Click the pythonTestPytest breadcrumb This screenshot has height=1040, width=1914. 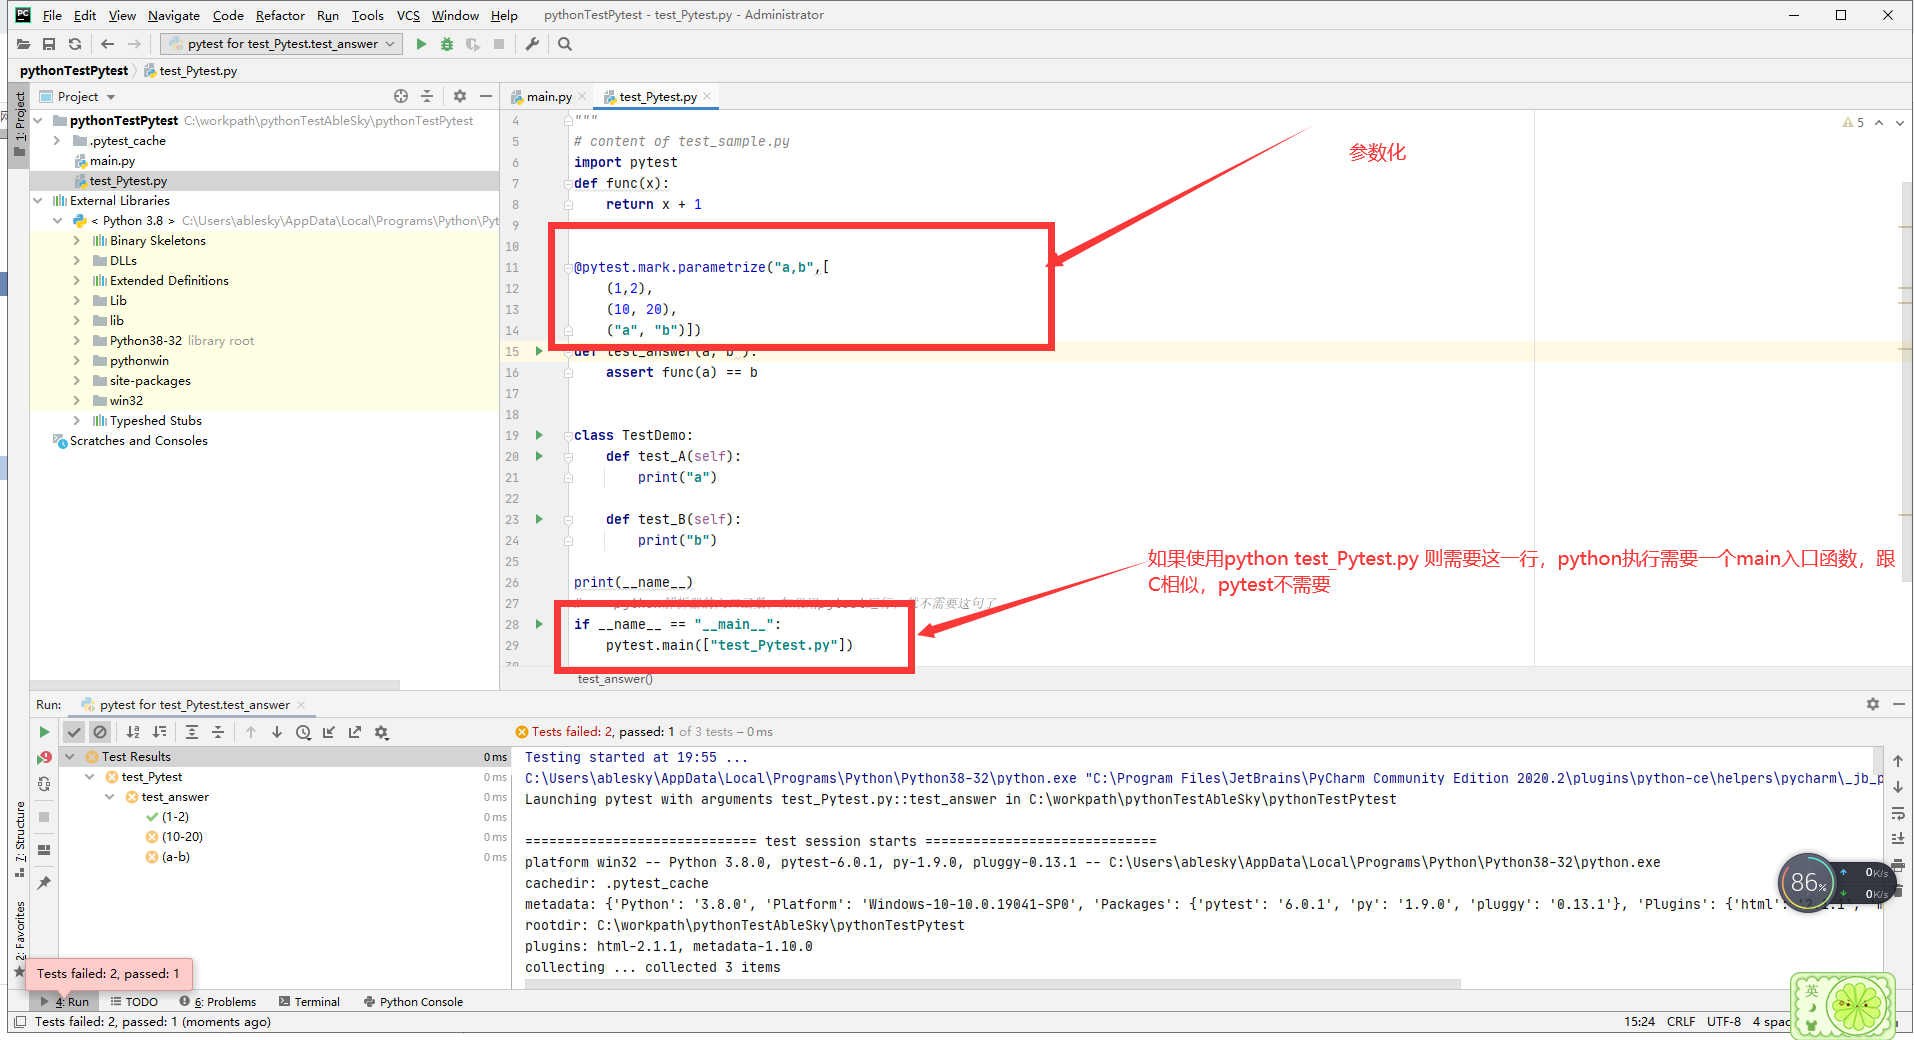point(74,71)
